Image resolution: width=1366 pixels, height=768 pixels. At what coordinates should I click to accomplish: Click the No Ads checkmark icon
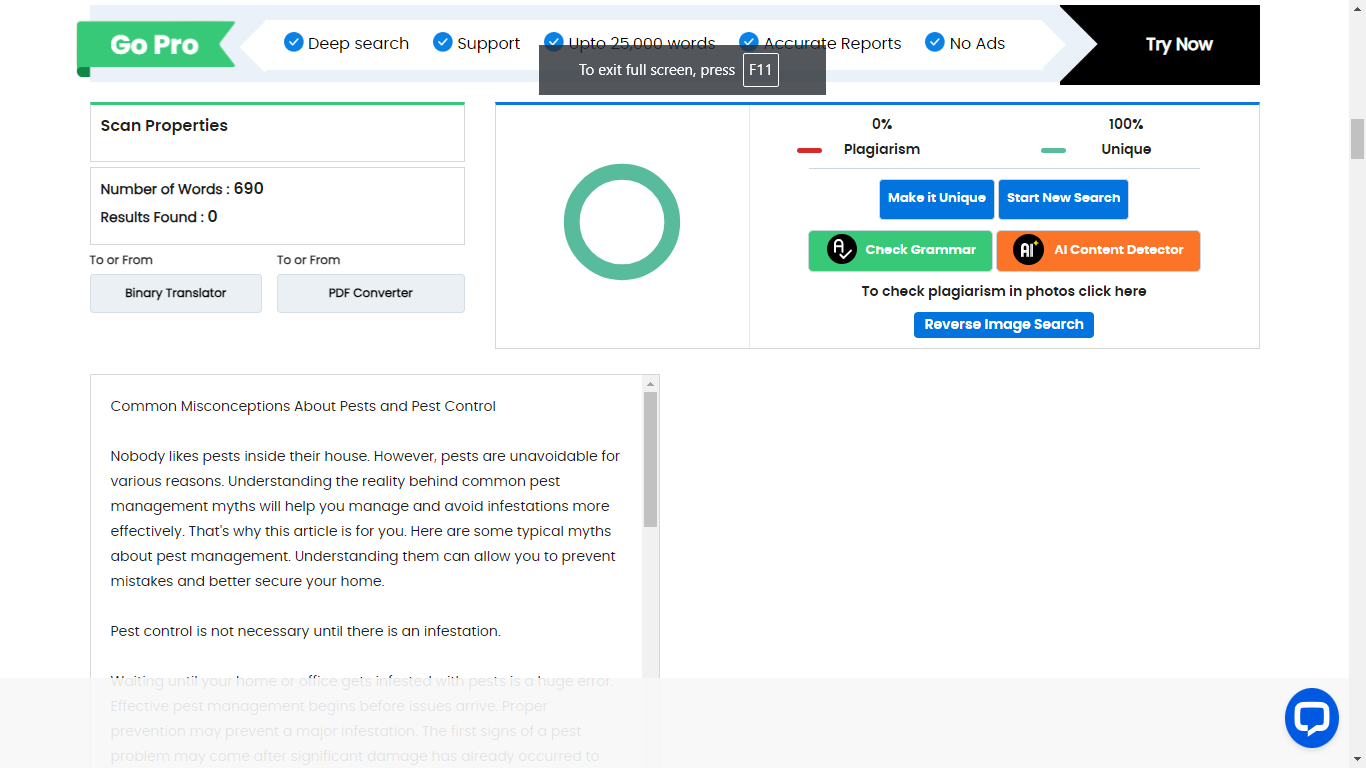click(x=935, y=42)
